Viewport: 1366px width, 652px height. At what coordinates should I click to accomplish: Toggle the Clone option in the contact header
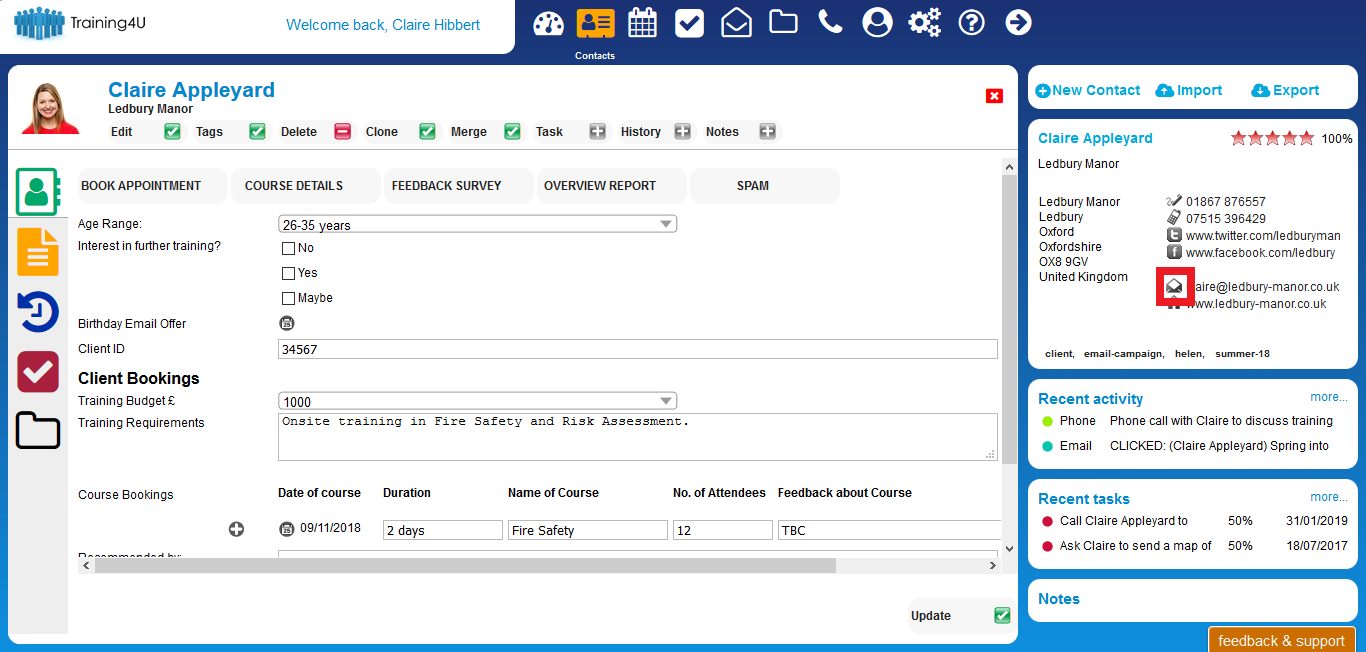427,131
